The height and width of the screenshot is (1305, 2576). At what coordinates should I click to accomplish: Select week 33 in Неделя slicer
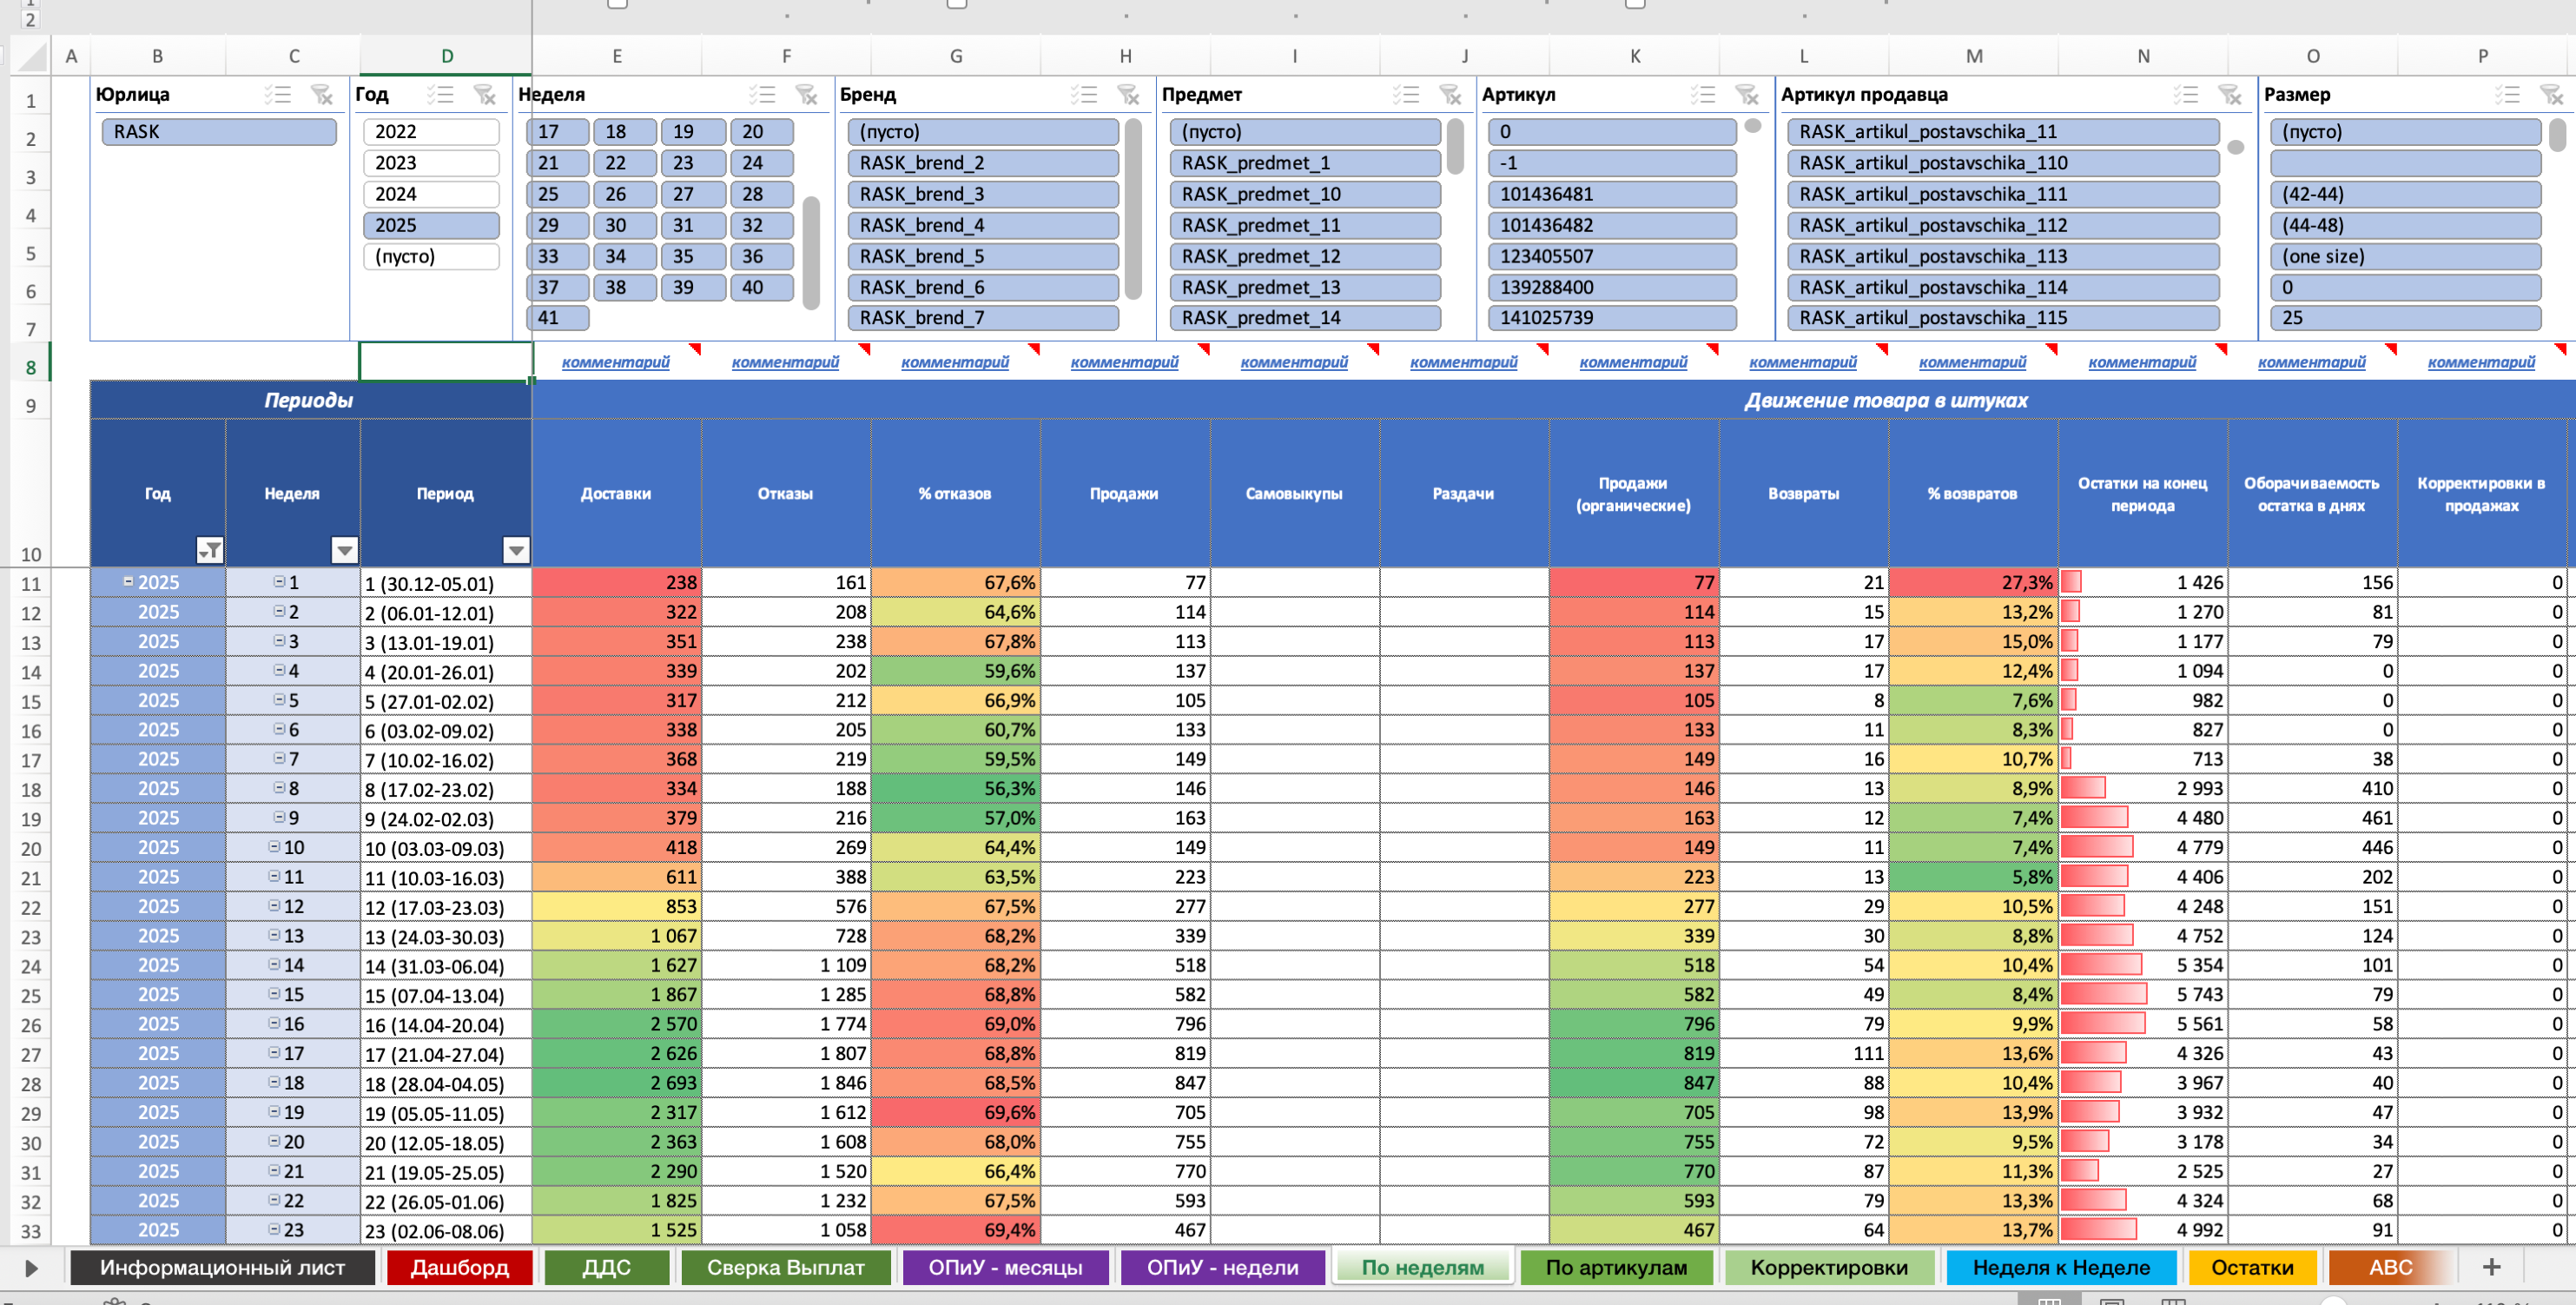pos(556,256)
